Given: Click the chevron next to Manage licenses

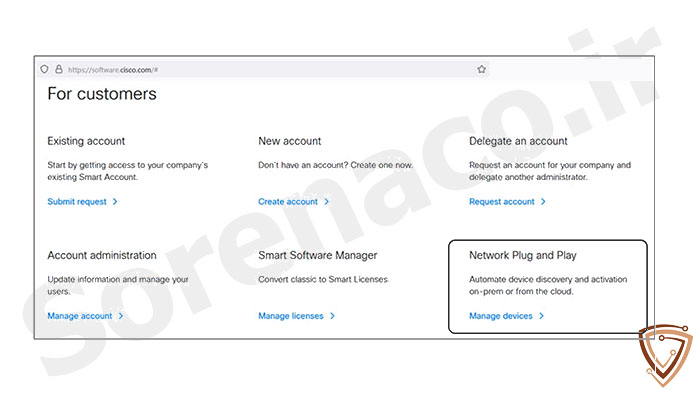Looking at the screenshot, I should [x=332, y=316].
